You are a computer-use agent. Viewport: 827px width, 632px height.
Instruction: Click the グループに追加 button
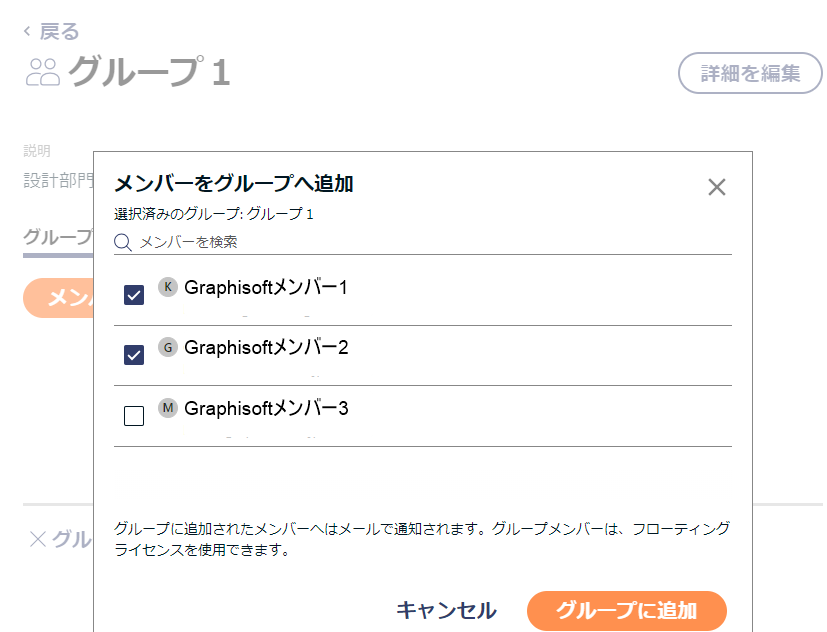627,610
